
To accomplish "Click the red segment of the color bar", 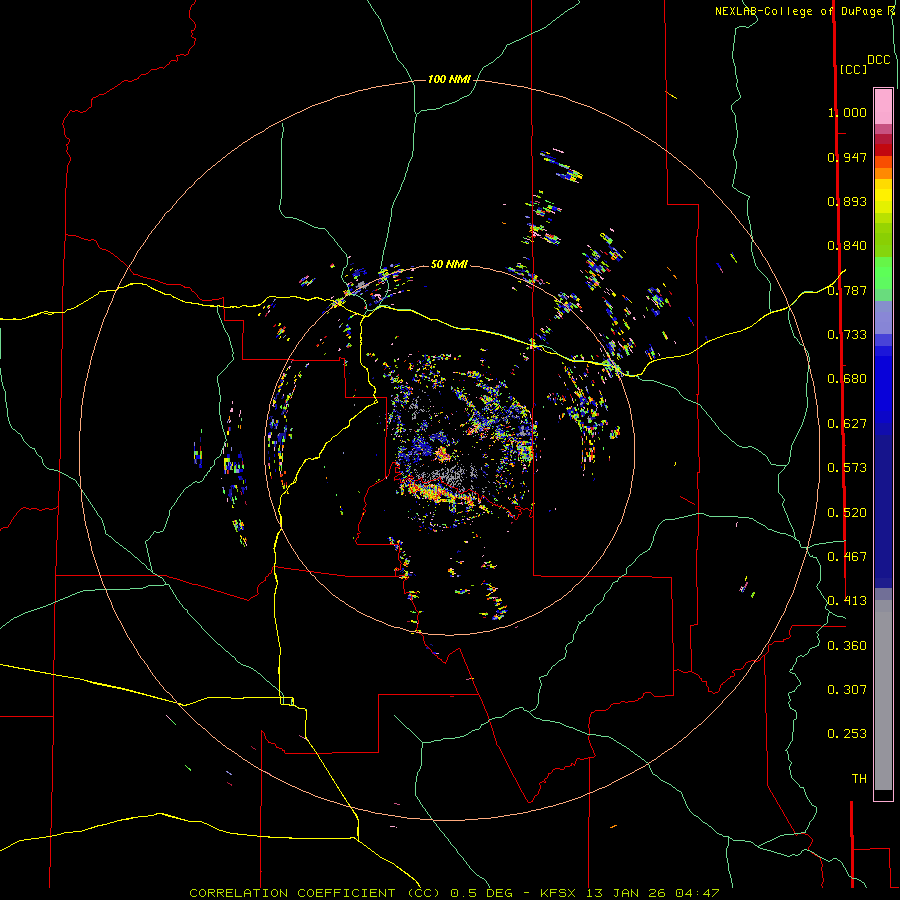I will pyautogui.click(x=883, y=150).
